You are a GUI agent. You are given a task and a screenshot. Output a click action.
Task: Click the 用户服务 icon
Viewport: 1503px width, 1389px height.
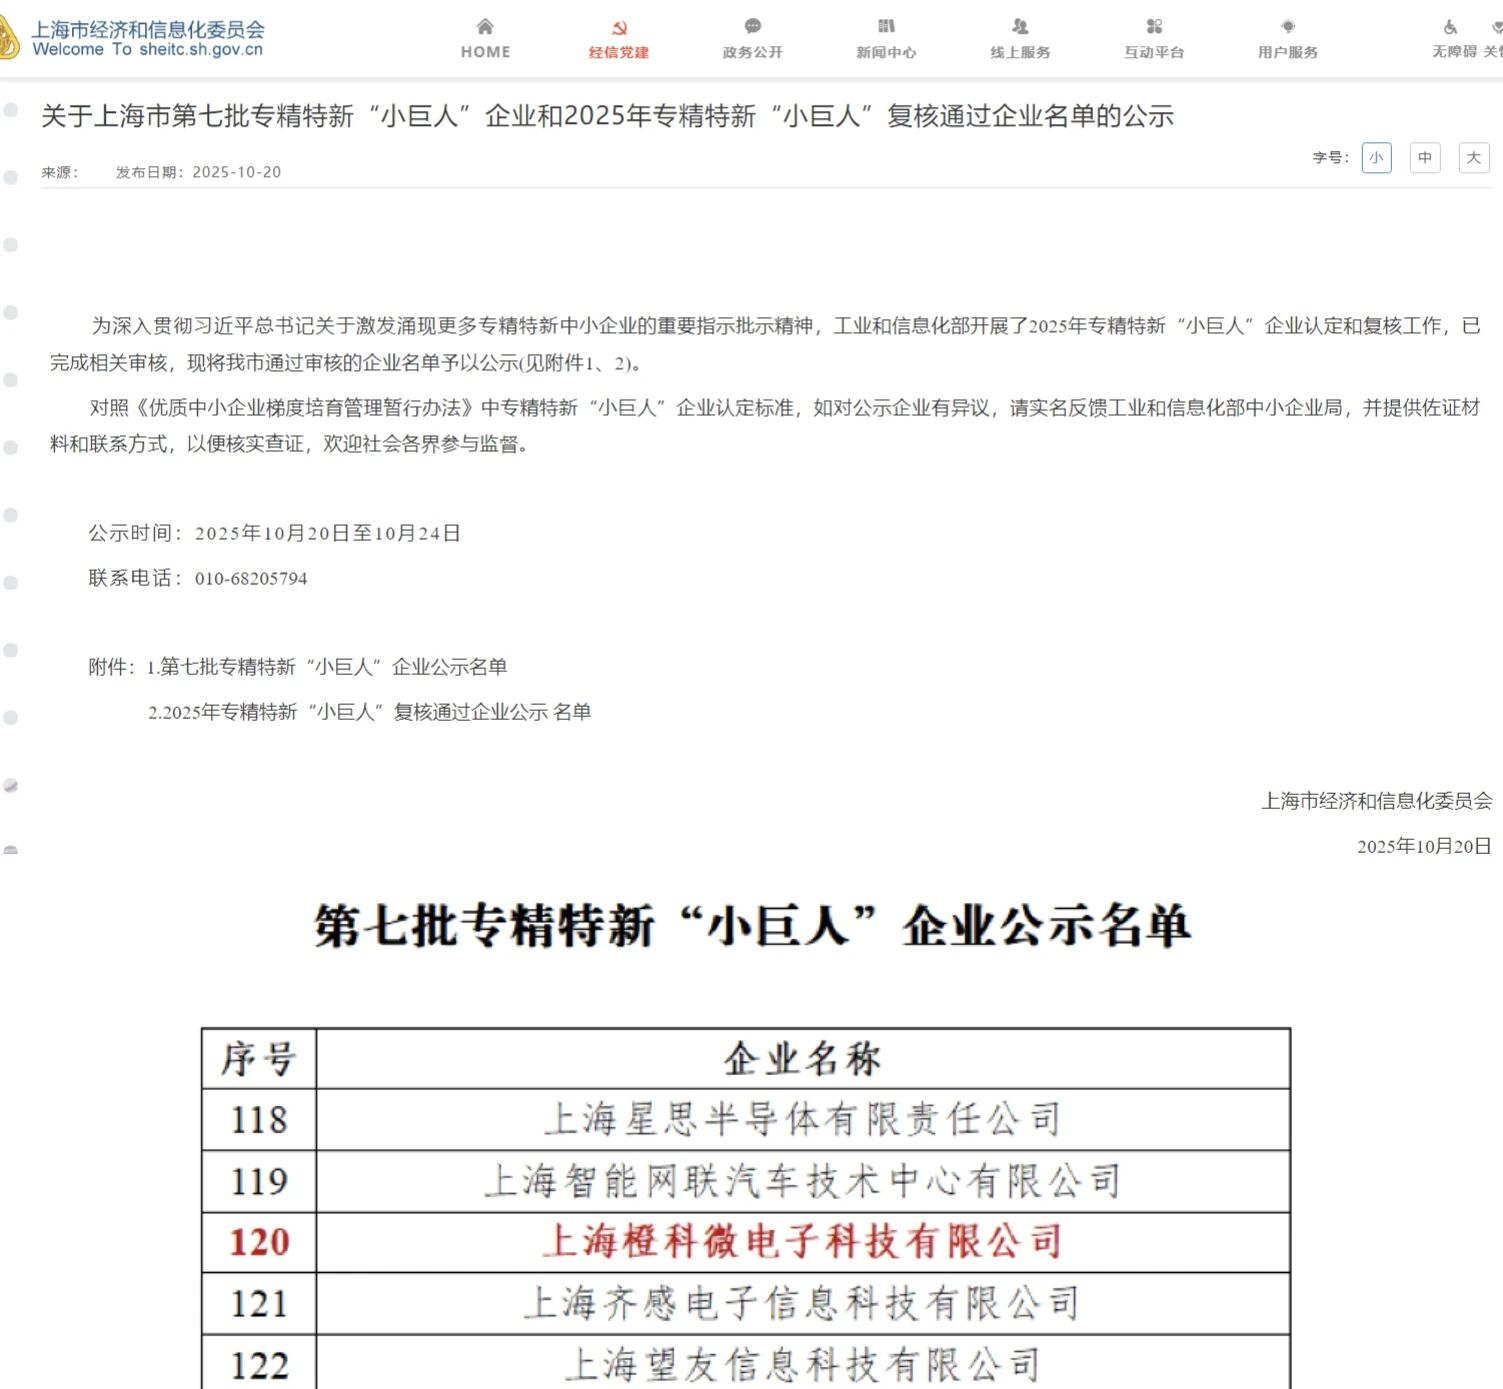pyautogui.click(x=1288, y=27)
